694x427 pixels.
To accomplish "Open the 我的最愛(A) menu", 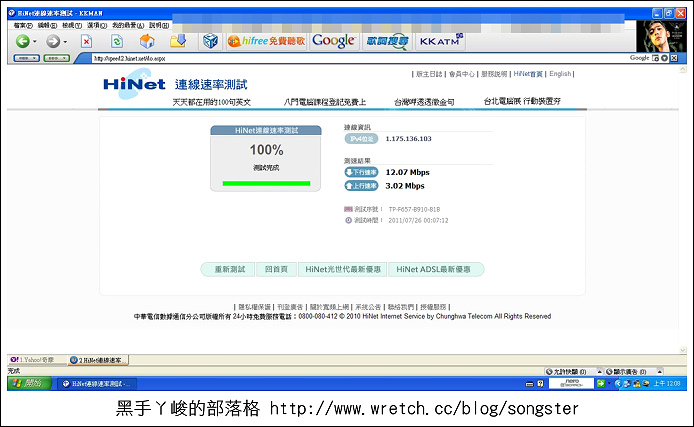I will click(128, 26).
